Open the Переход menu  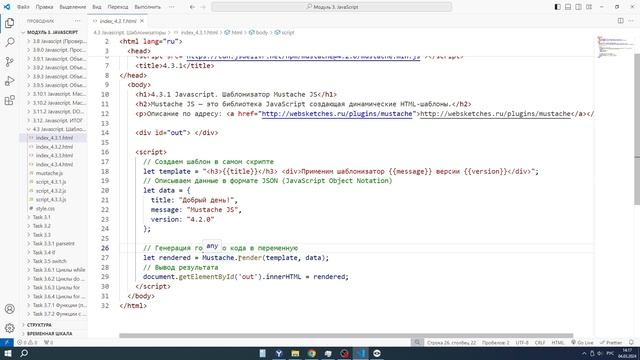(118, 7)
